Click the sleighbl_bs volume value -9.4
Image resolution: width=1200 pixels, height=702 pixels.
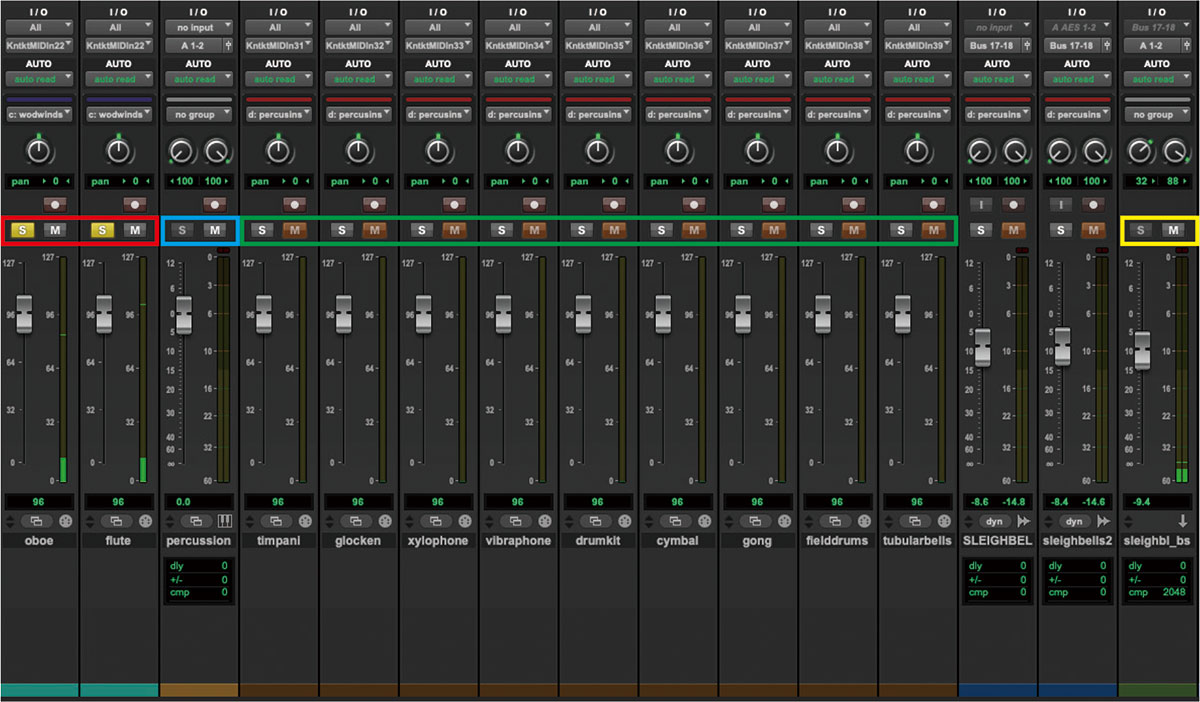[x=1142, y=502]
